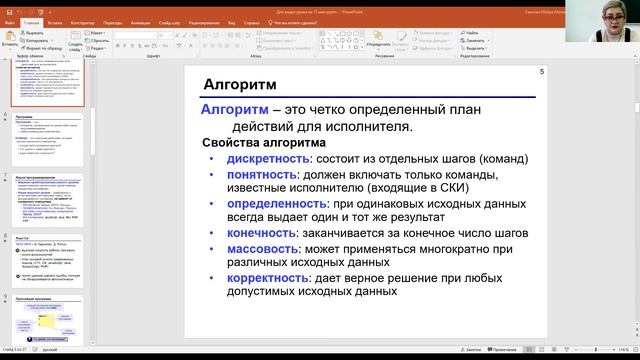Zoom in with plus button
Viewport: 640px width, 360px height.
tap(614, 350)
